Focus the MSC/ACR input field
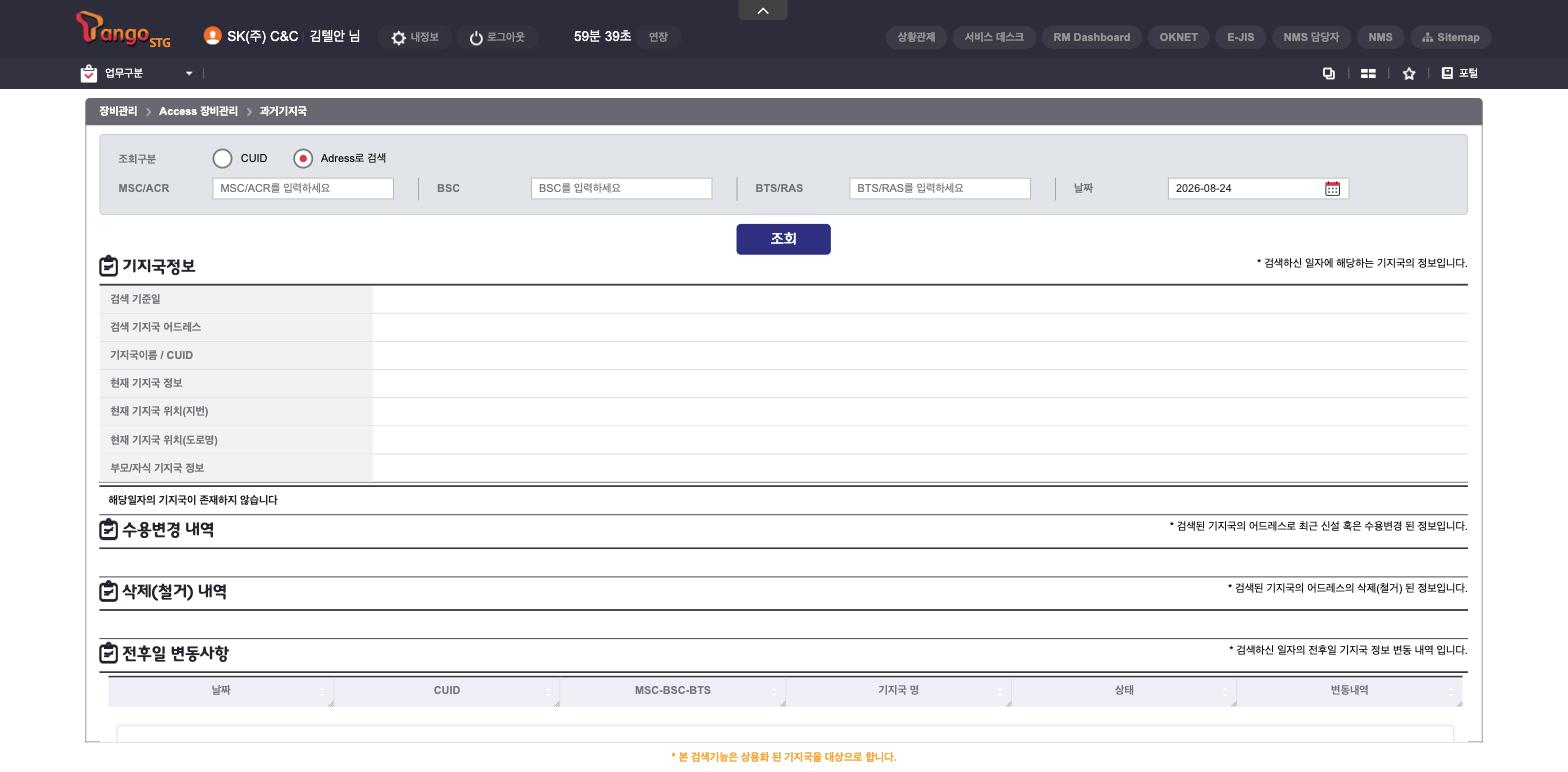This screenshot has width=1568, height=772. [303, 188]
